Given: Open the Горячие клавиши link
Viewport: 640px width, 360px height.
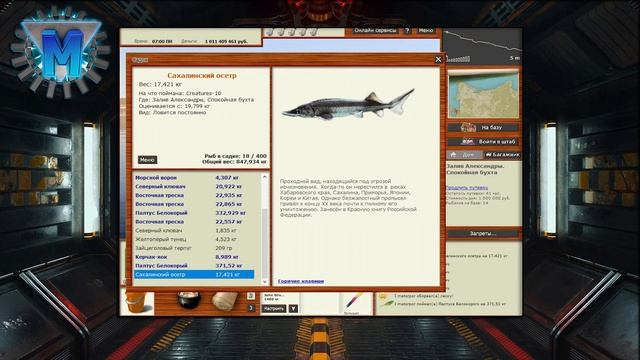Looking at the screenshot, I should point(301,281).
